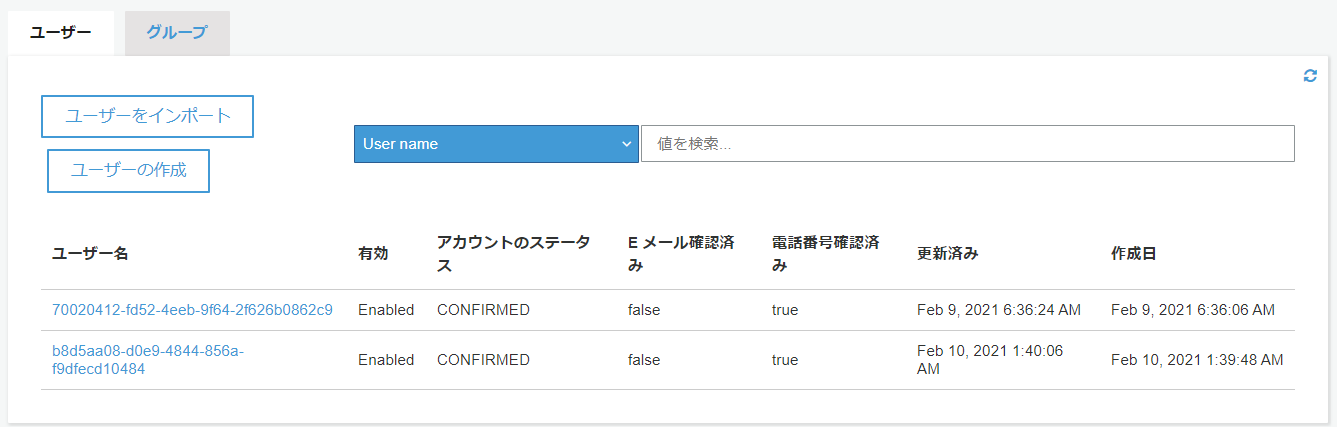This screenshot has width=1337, height=427.
Task: Click the ユーザーの作成 button
Action: pyautogui.click(x=128, y=170)
